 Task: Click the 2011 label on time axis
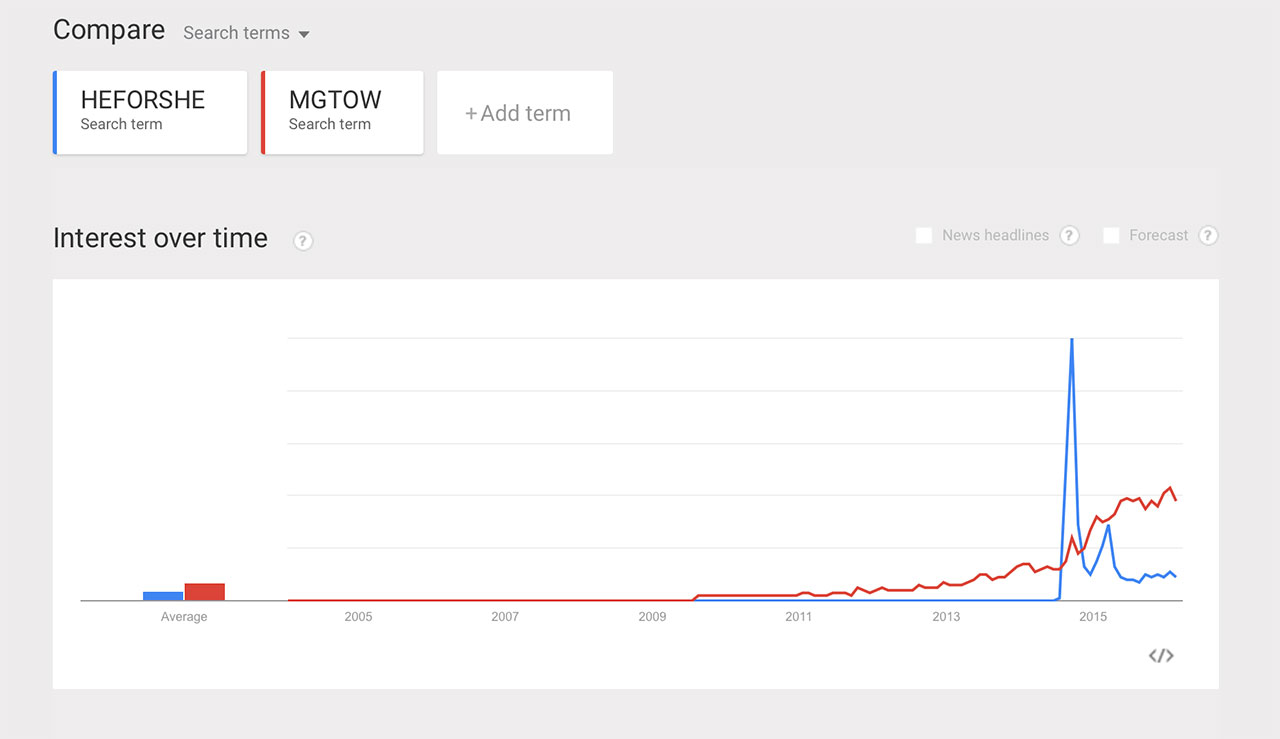coord(798,617)
